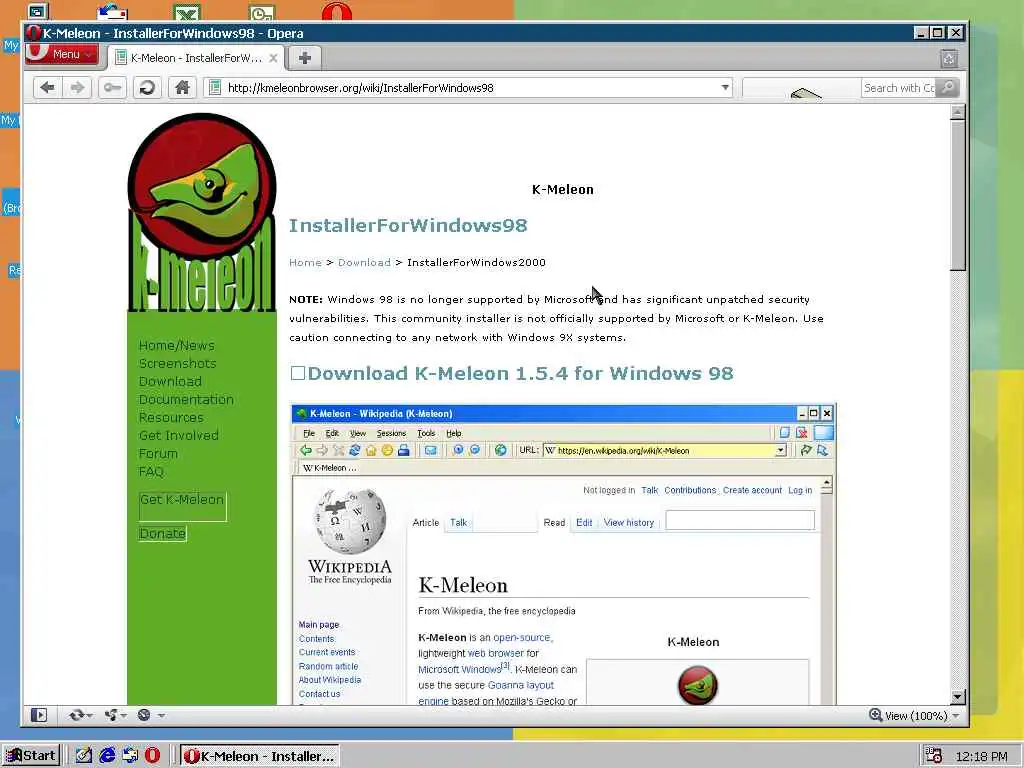Click the K-Meleon Wikipedia screenshot image
Screen dimensions: 1024x768
pyautogui.click(x=564, y=554)
